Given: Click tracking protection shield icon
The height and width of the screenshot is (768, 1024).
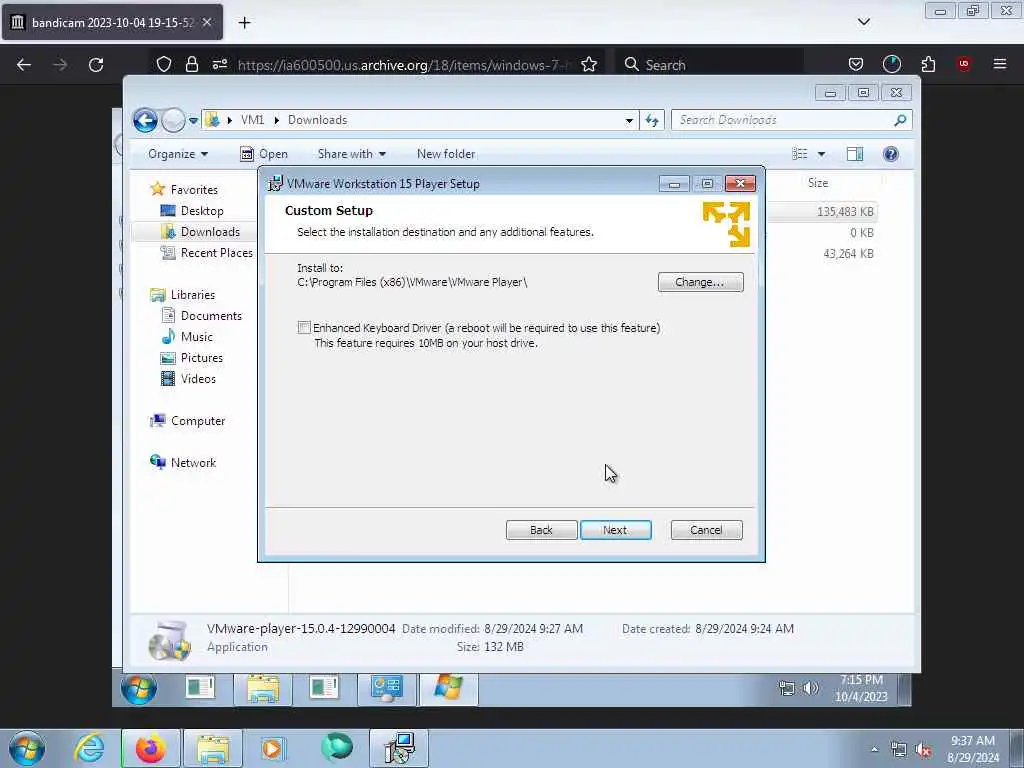Looking at the screenshot, I should [x=164, y=64].
